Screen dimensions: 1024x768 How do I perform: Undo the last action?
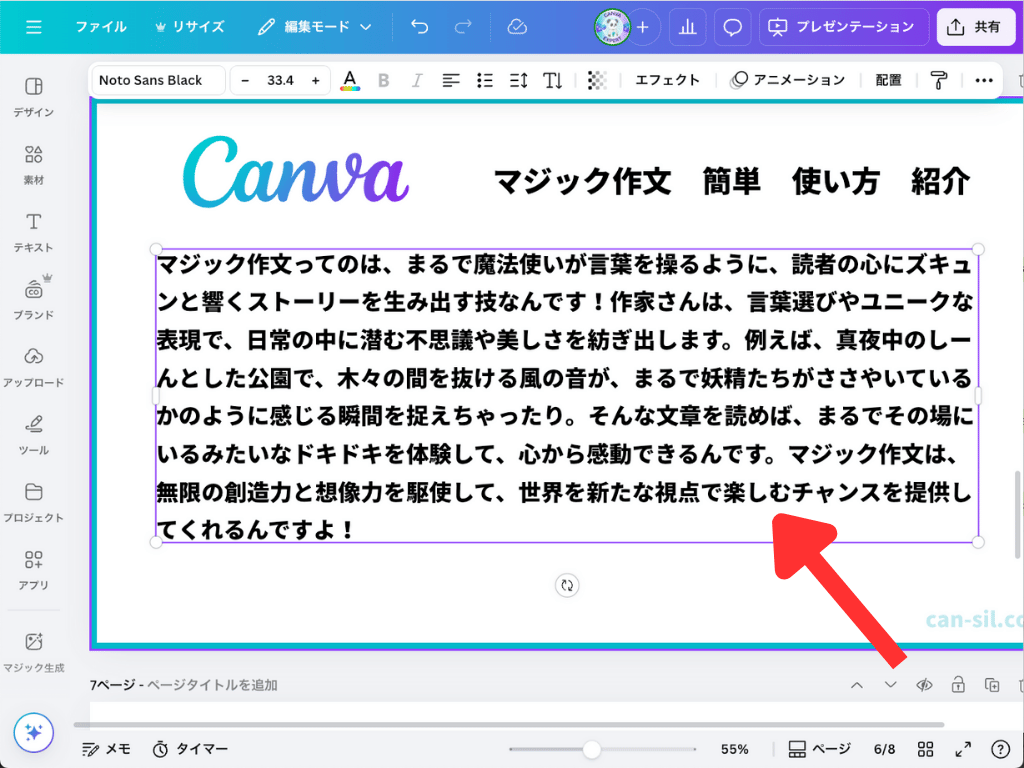(x=419, y=27)
